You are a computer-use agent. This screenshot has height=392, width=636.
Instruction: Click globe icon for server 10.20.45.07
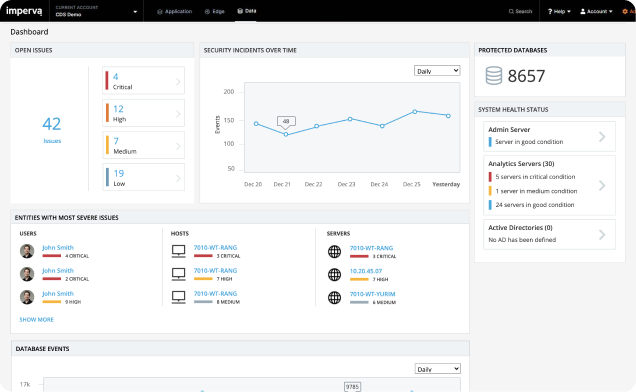[x=334, y=275]
